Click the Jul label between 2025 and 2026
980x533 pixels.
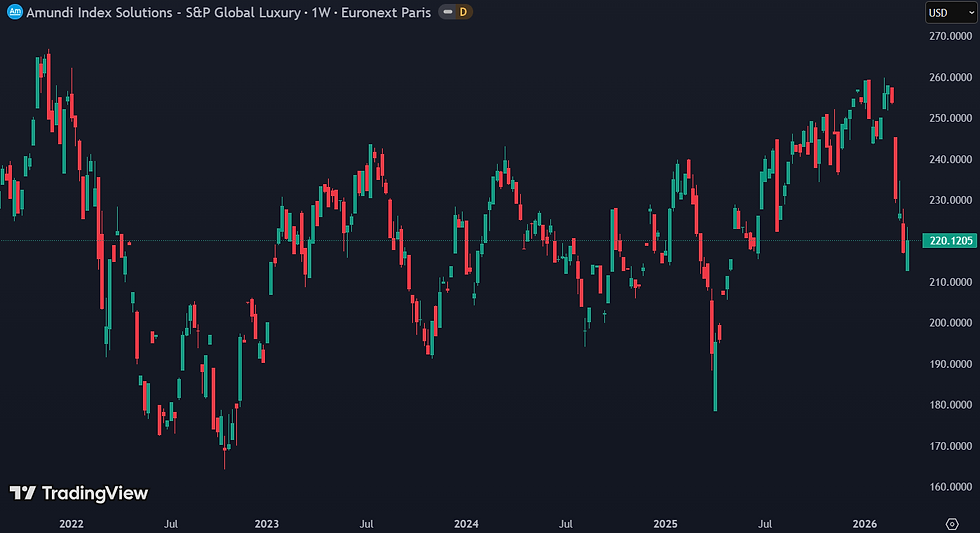pos(764,524)
